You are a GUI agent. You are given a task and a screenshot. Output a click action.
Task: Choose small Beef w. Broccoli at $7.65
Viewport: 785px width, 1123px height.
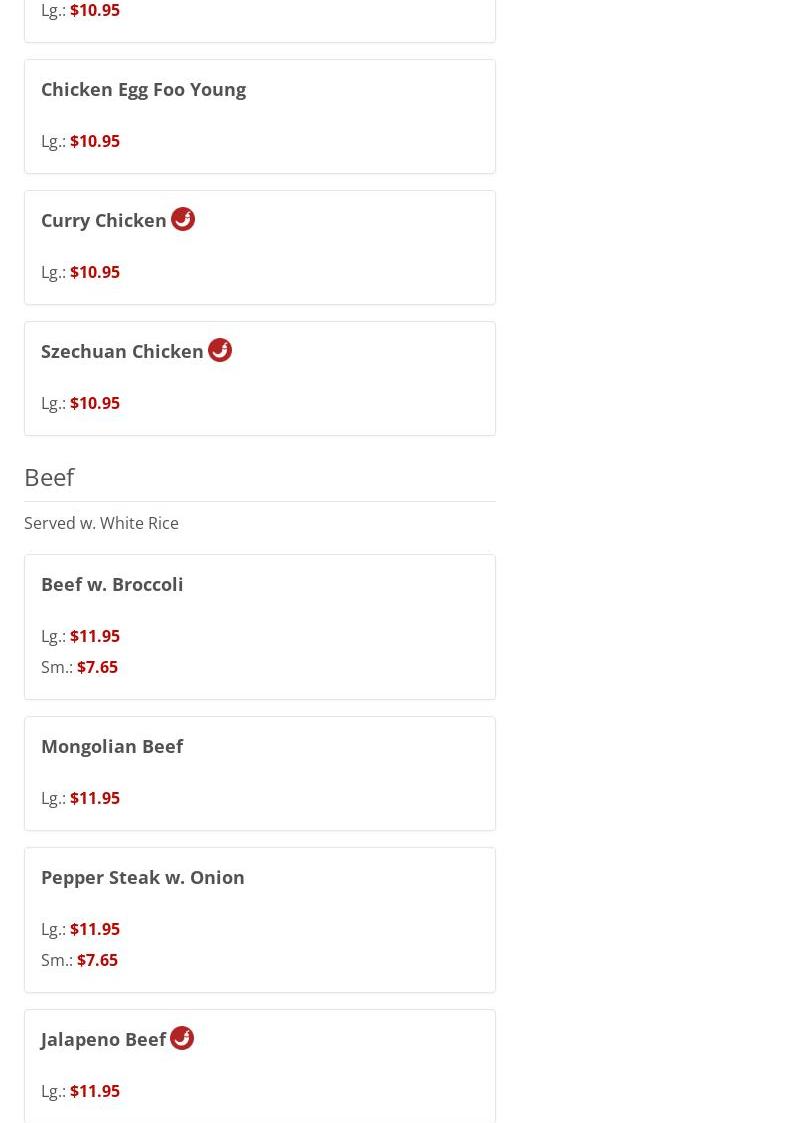[x=96, y=667]
